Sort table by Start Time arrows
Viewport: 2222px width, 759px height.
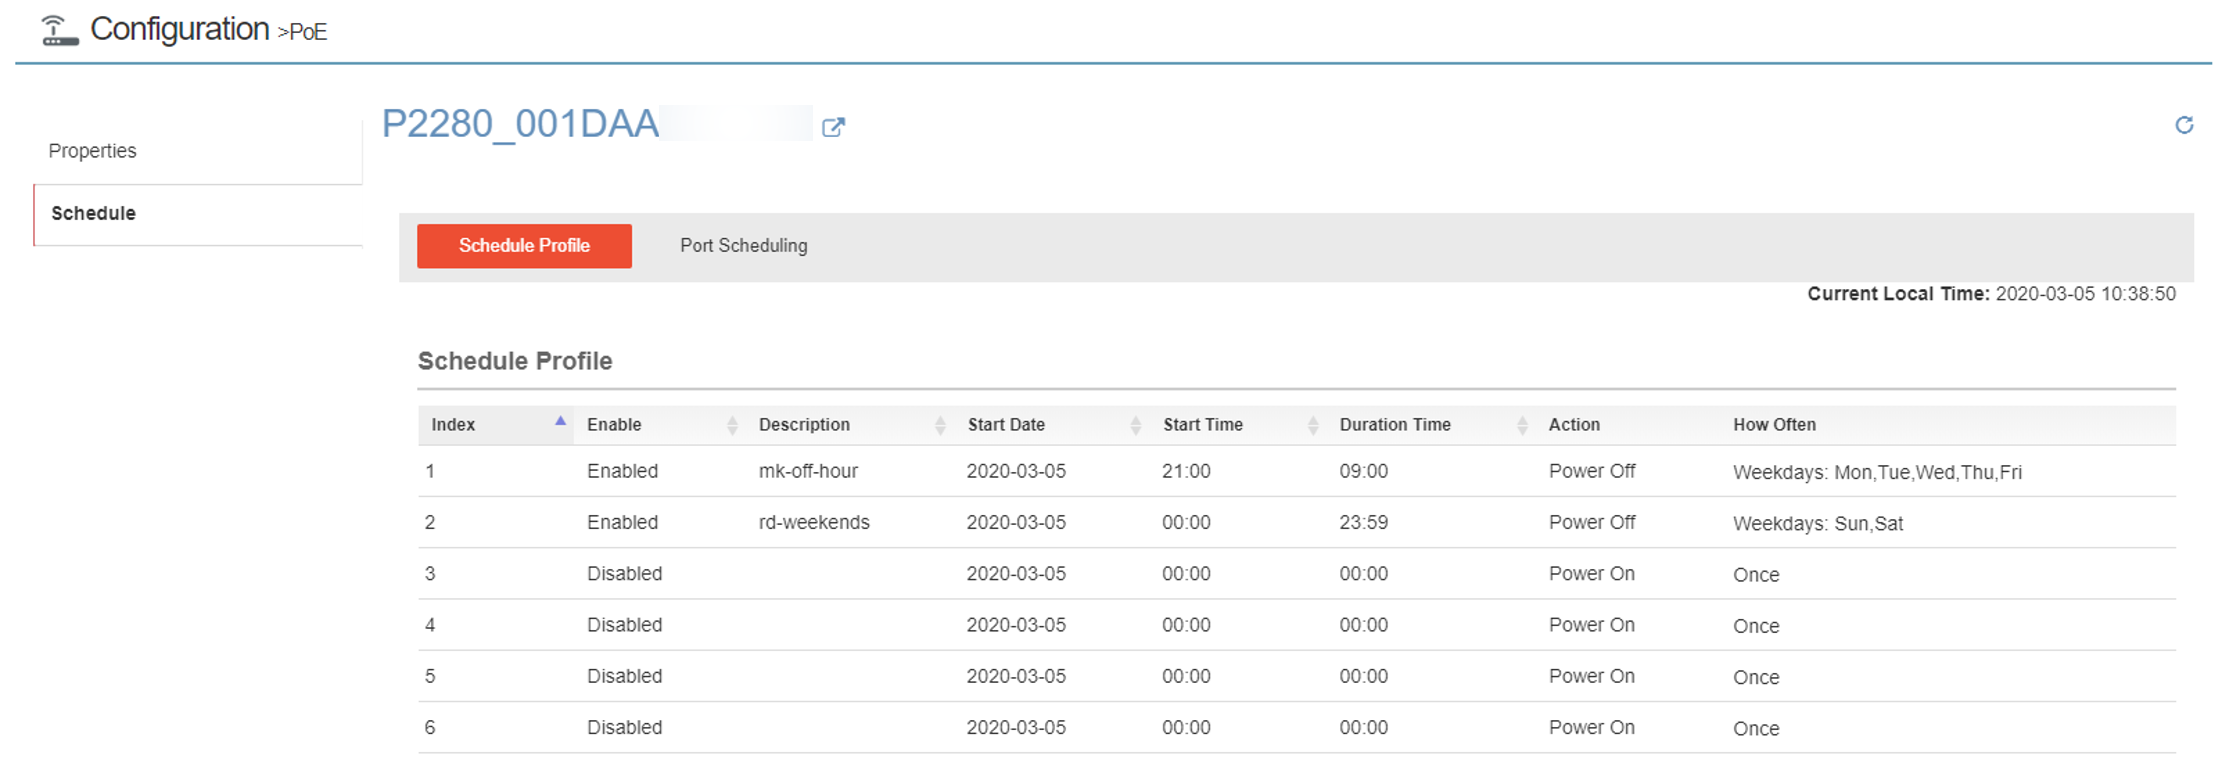tap(1312, 425)
